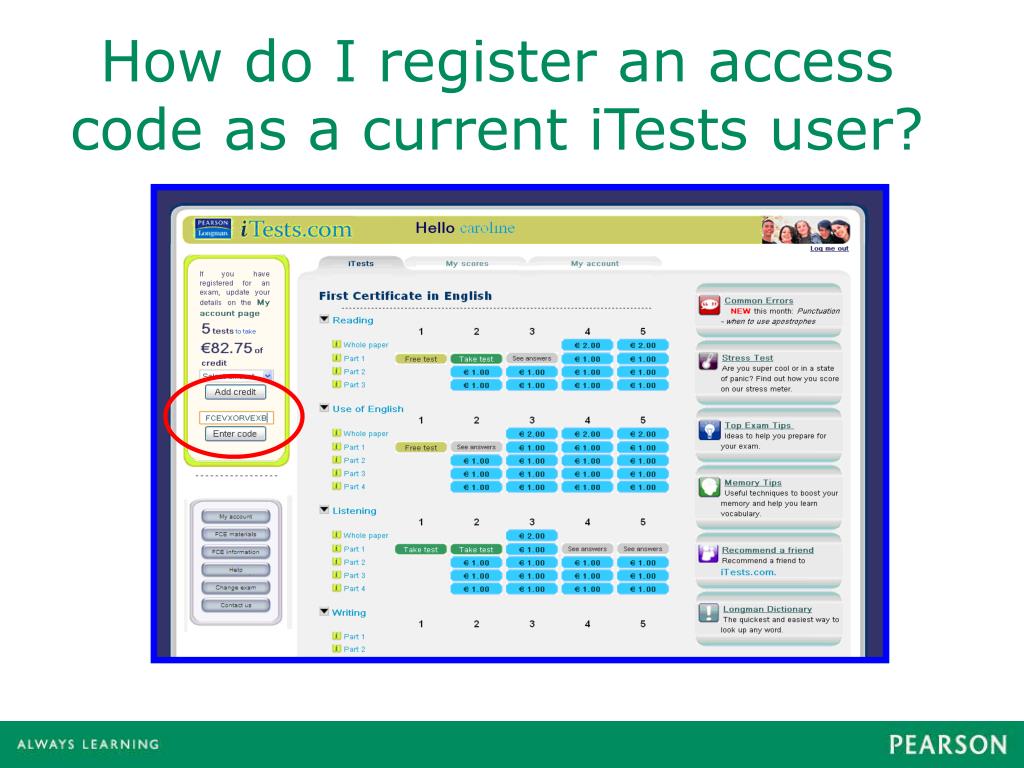Collapse the Listening section triangle

324,510
